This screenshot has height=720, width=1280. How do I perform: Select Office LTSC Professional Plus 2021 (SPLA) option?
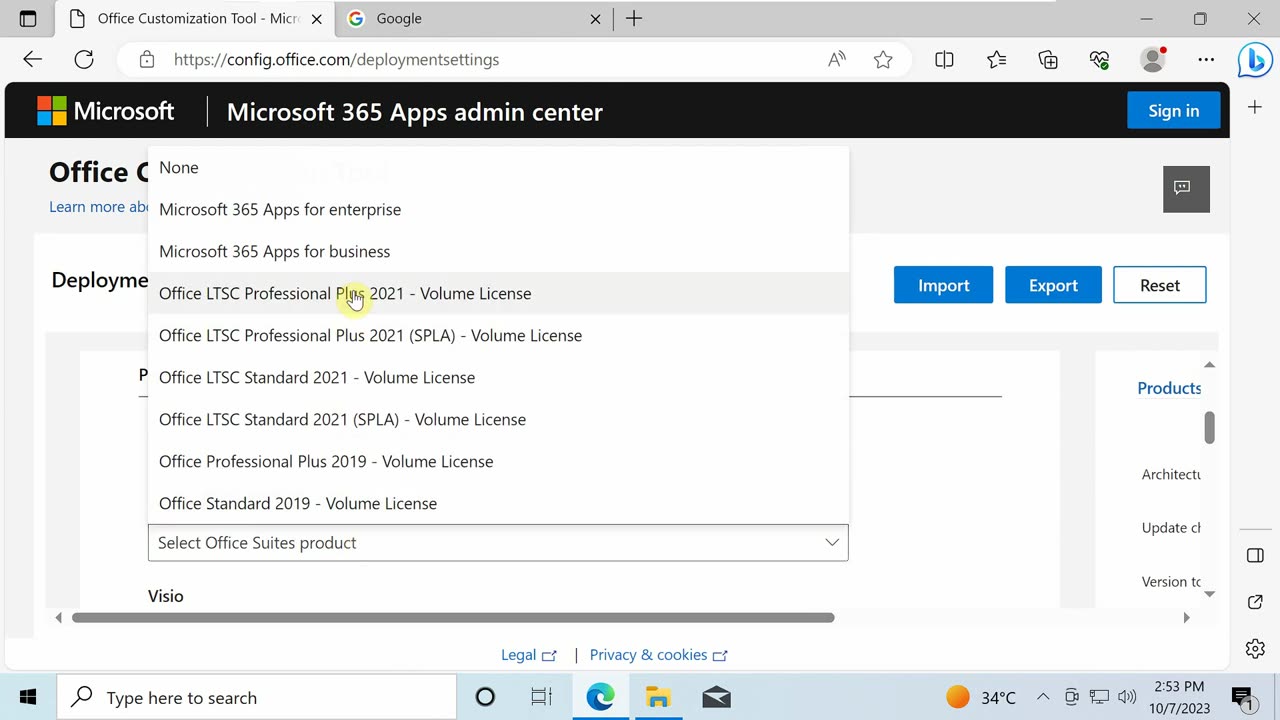coord(498,335)
